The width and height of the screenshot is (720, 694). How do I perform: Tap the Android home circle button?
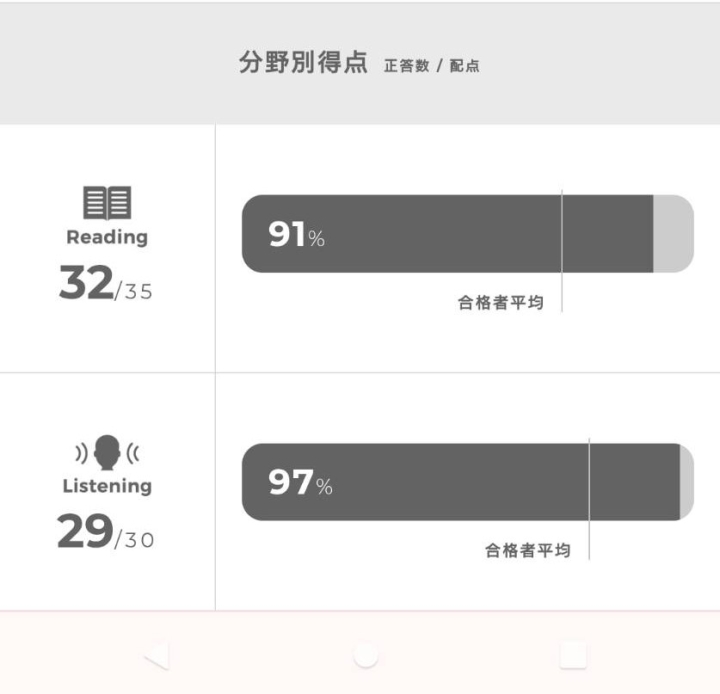(x=366, y=655)
